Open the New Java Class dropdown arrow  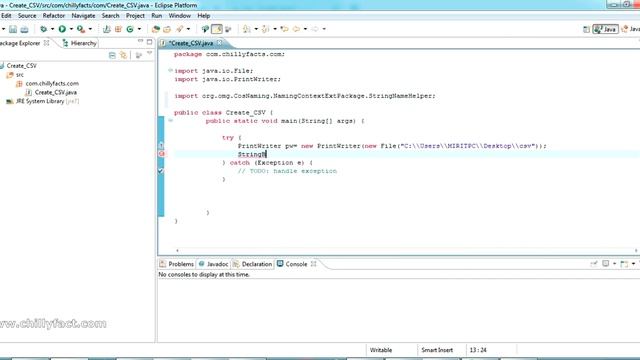pos(139,29)
